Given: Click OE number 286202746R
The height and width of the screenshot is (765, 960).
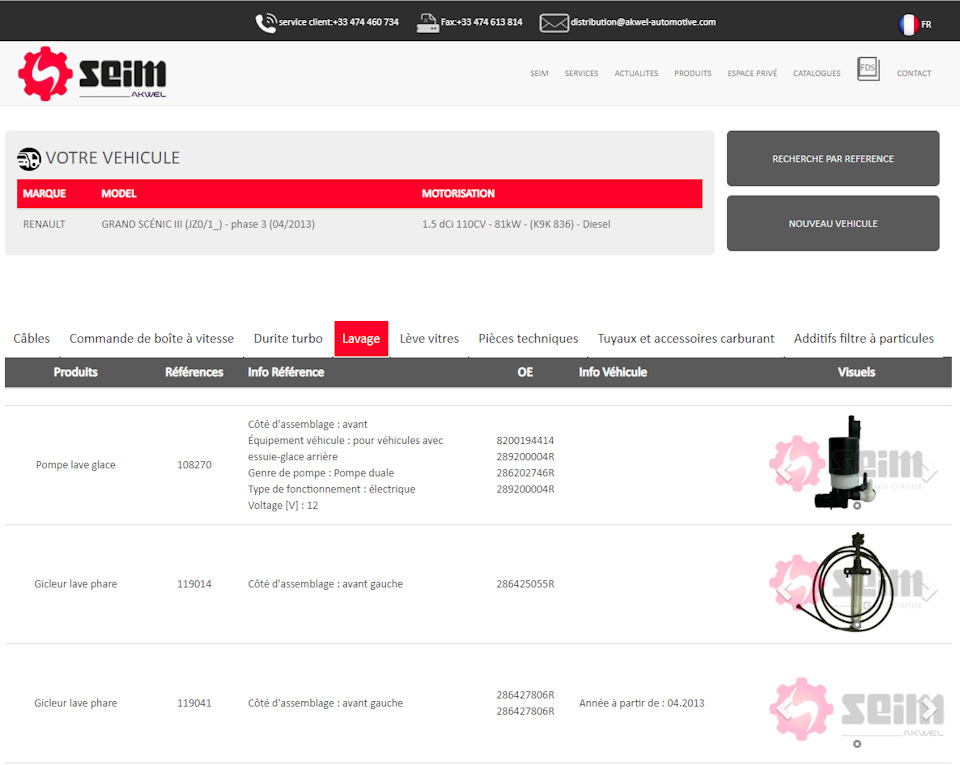Looking at the screenshot, I should pos(525,473).
